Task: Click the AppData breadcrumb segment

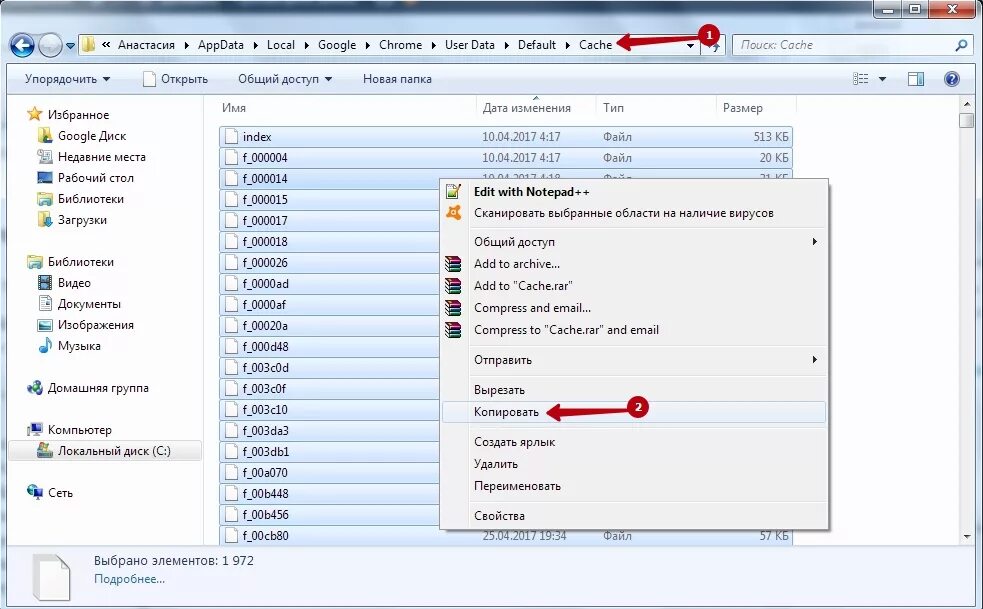Action: [221, 45]
